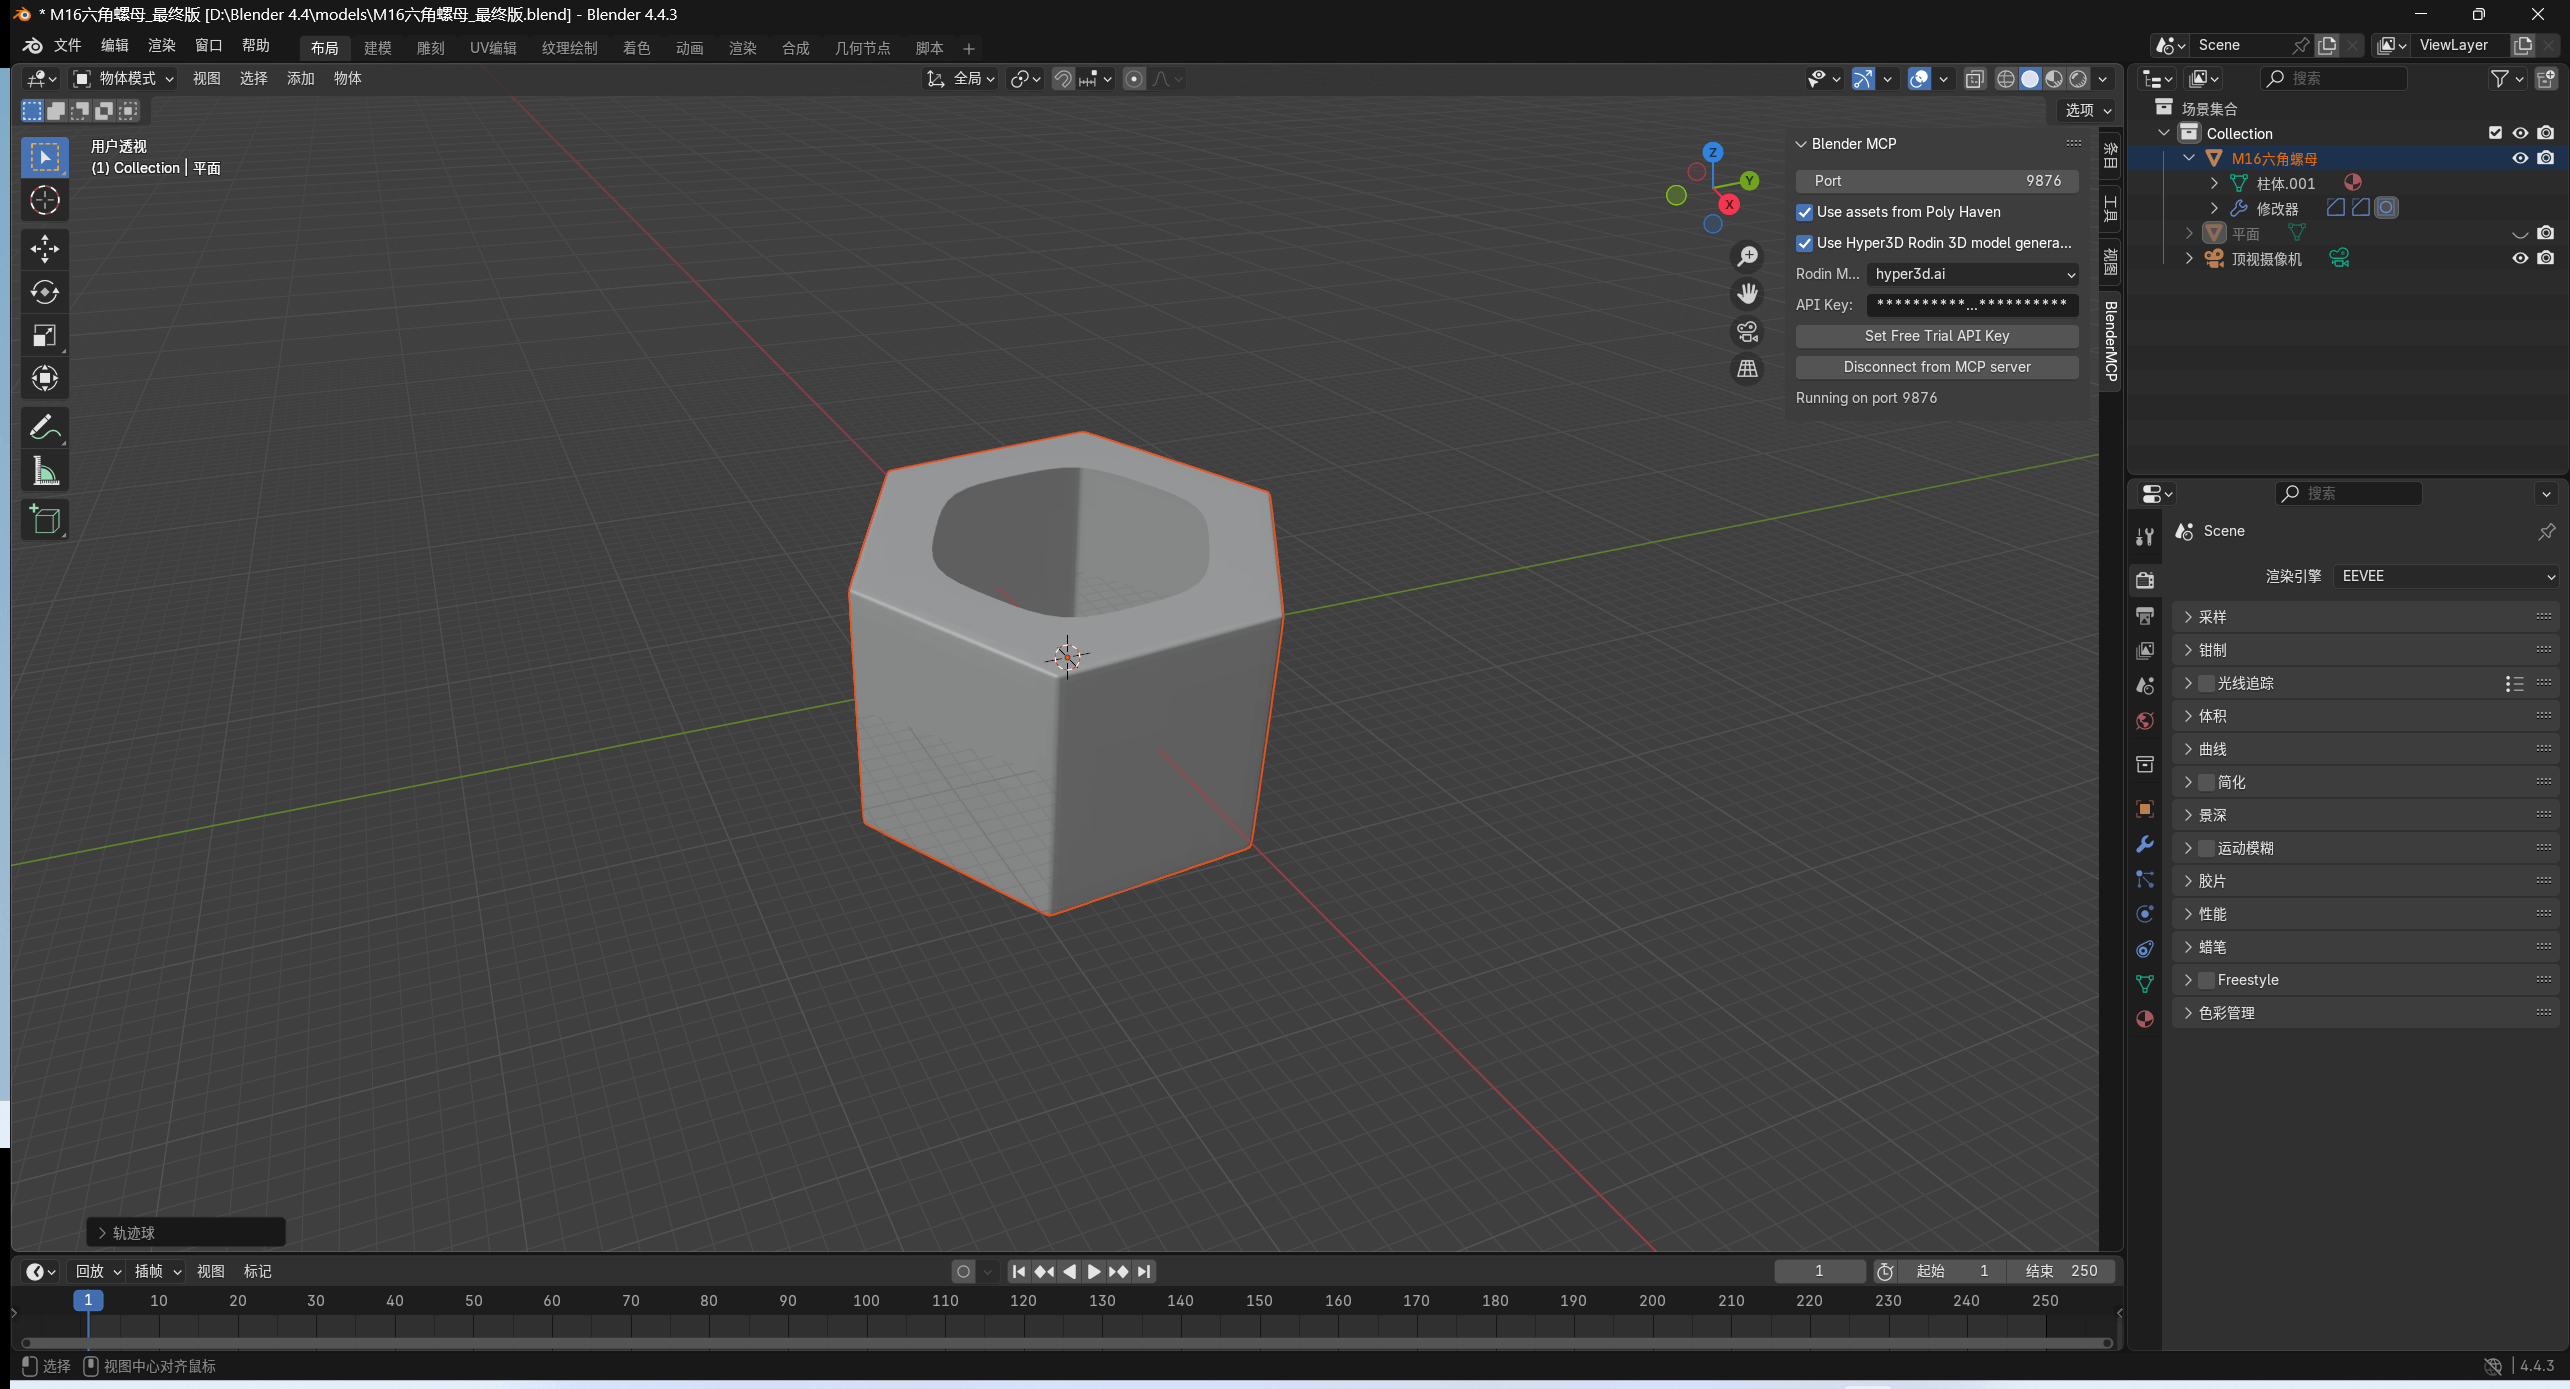Image resolution: width=2570 pixels, height=1389 pixels.
Task: Switch to orthographic/perspective grid icon
Action: pyautogui.click(x=1747, y=369)
